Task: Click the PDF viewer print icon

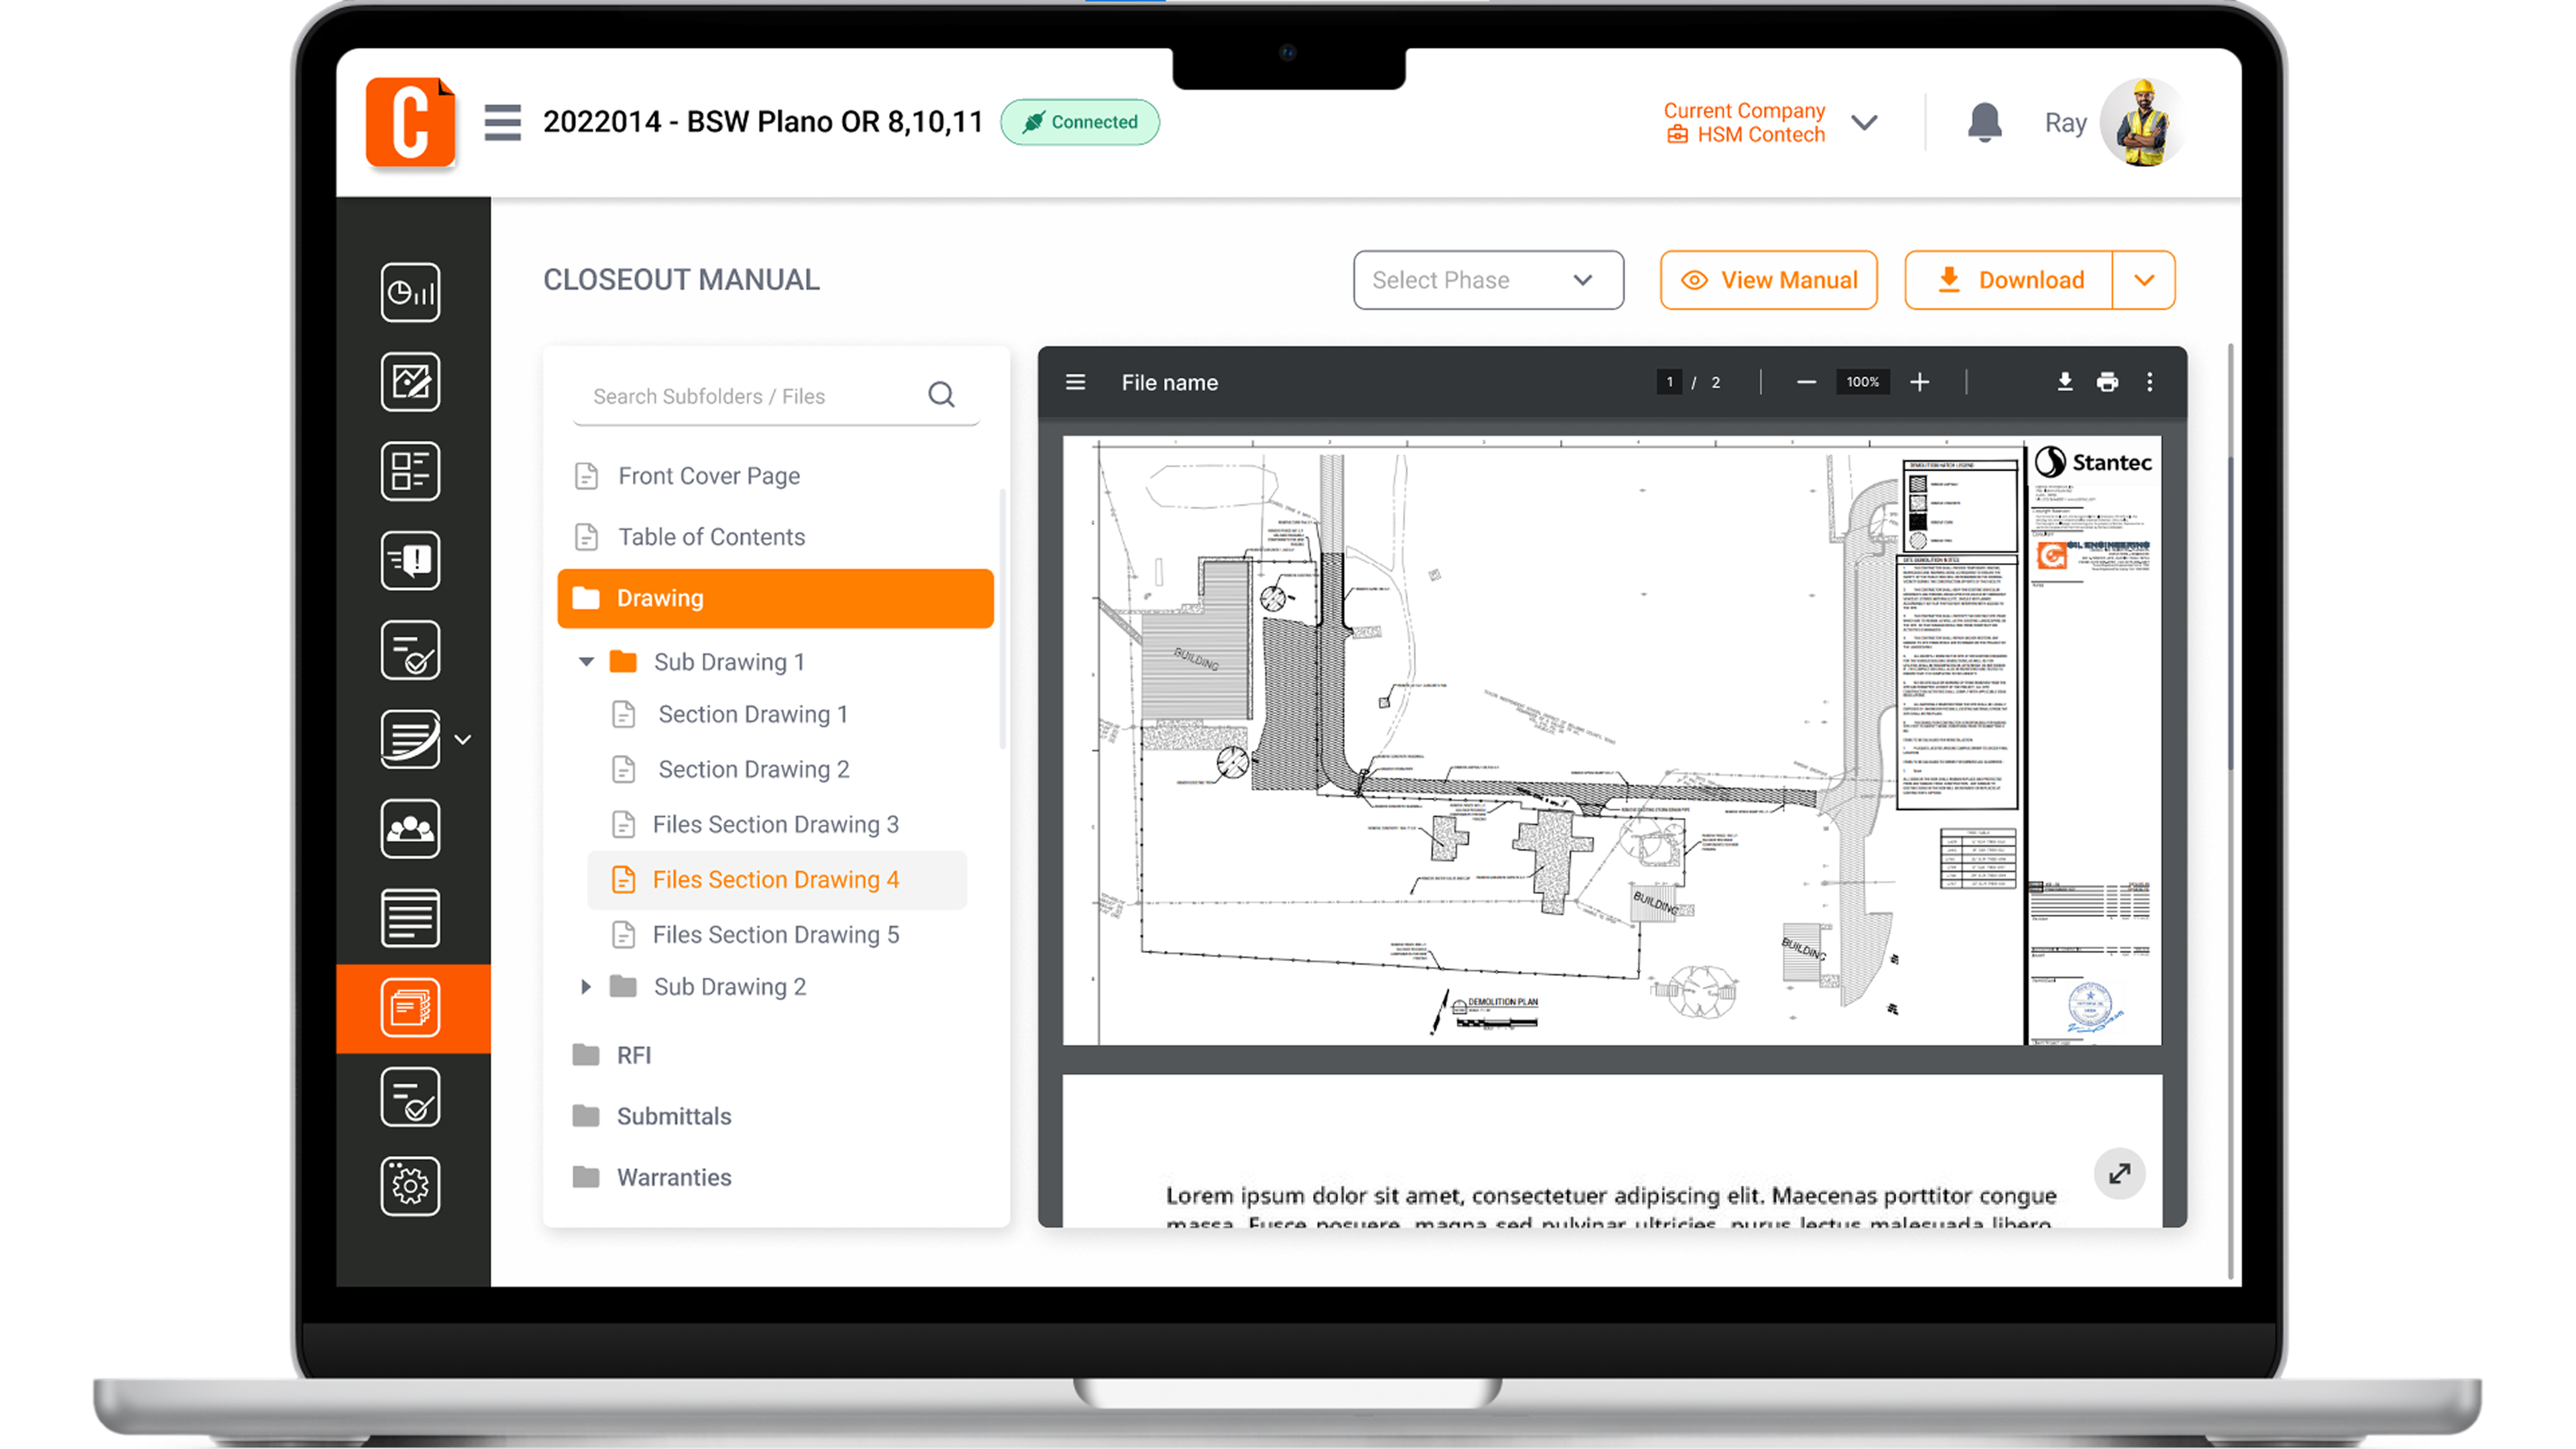Action: (2107, 382)
